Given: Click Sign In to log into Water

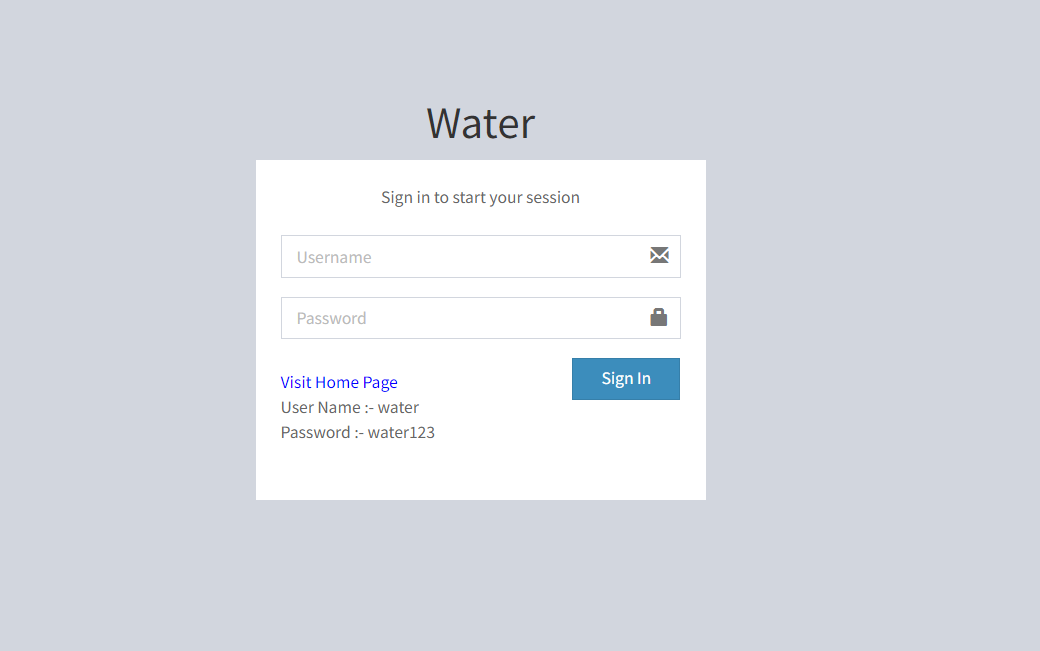Looking at the screenshot, I should click(625, 378).
